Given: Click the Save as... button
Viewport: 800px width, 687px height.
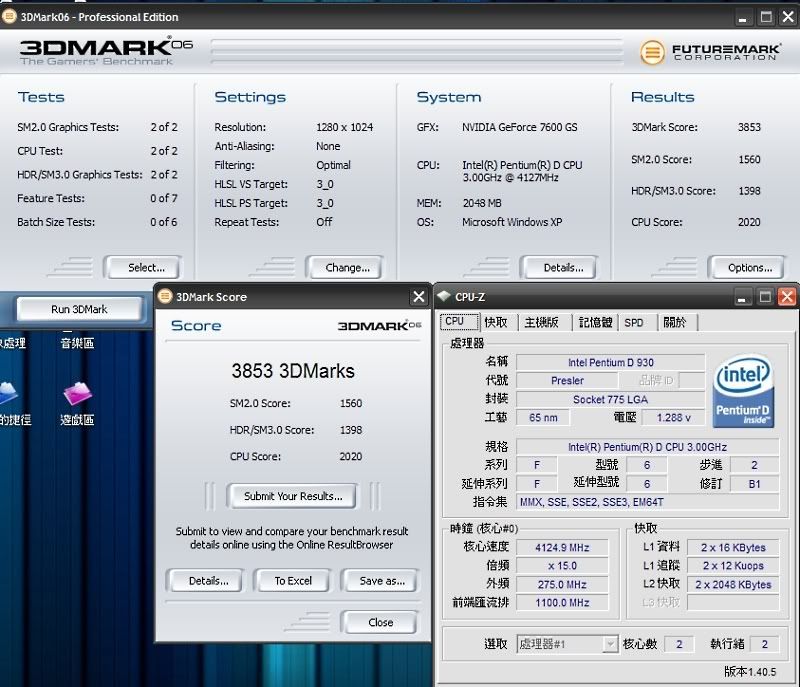Looking at the screenshot, I should tap(382, 581).
